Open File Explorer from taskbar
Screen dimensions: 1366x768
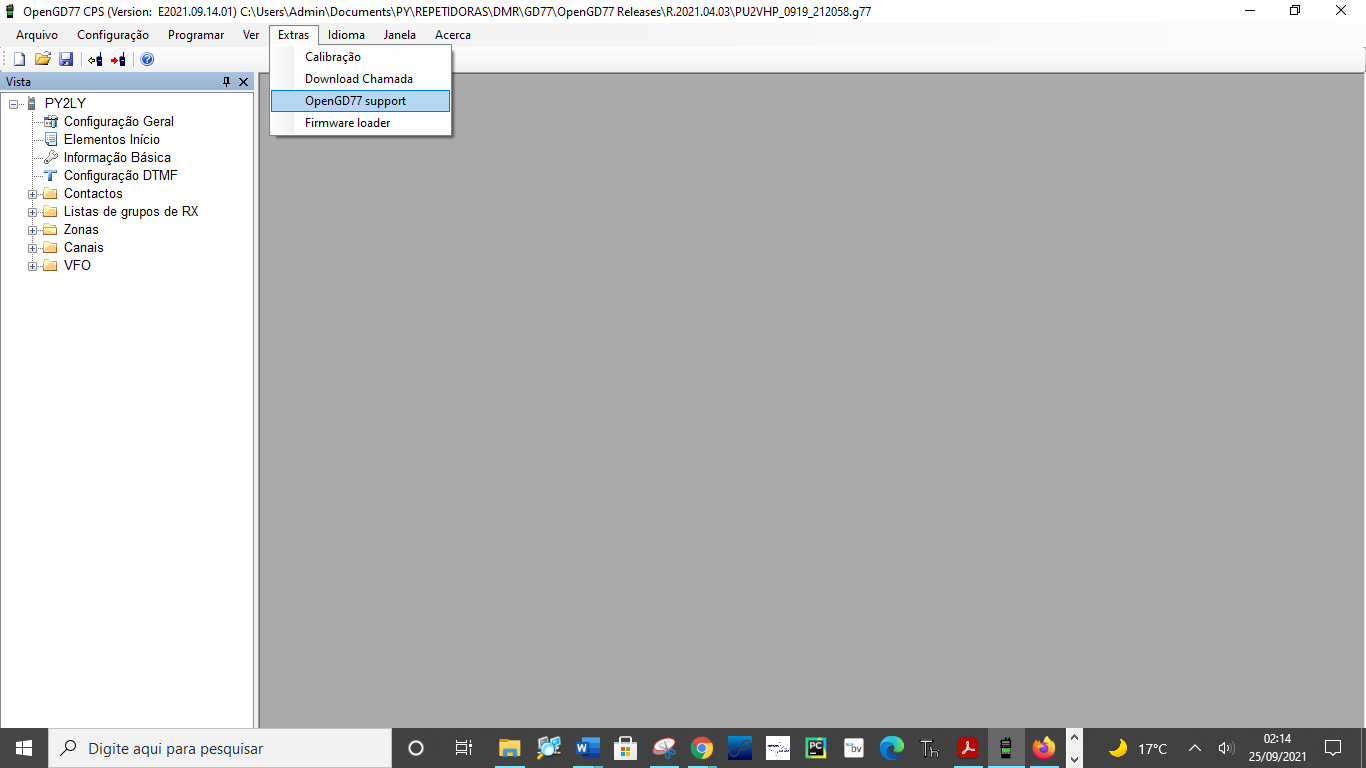(x=510, y=748)
